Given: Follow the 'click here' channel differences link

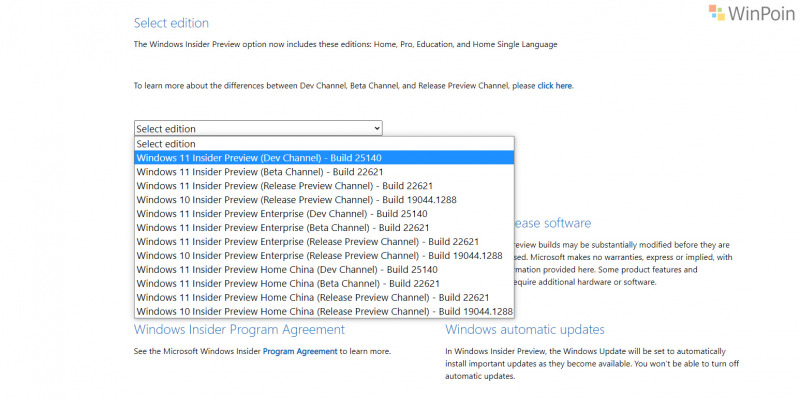Looking at the screenshot, I should pos(555,86).
